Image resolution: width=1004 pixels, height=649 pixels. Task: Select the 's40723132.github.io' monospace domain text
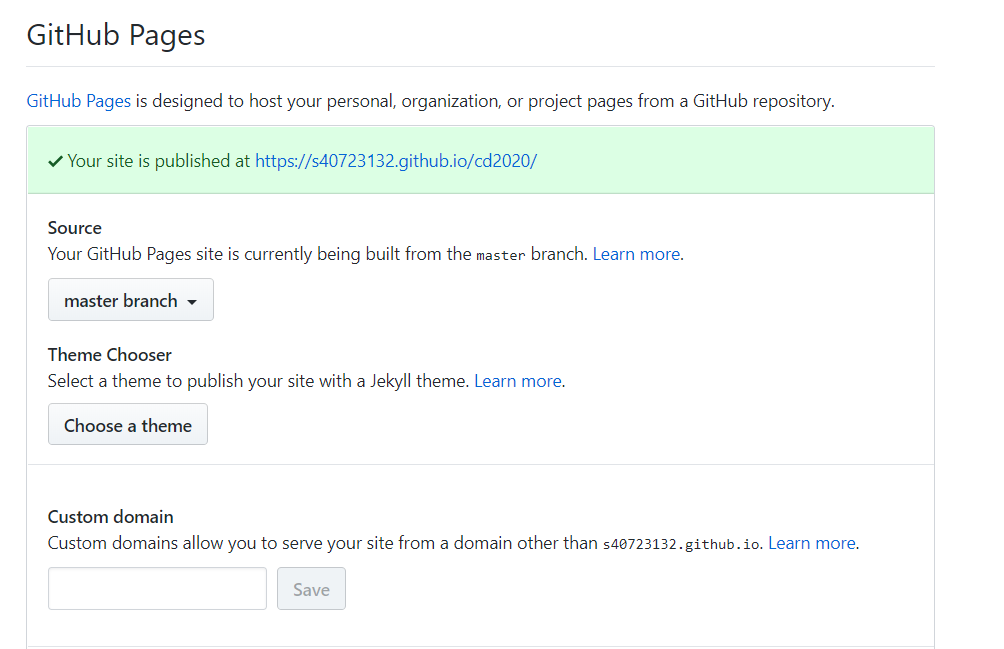coord(681,544)
